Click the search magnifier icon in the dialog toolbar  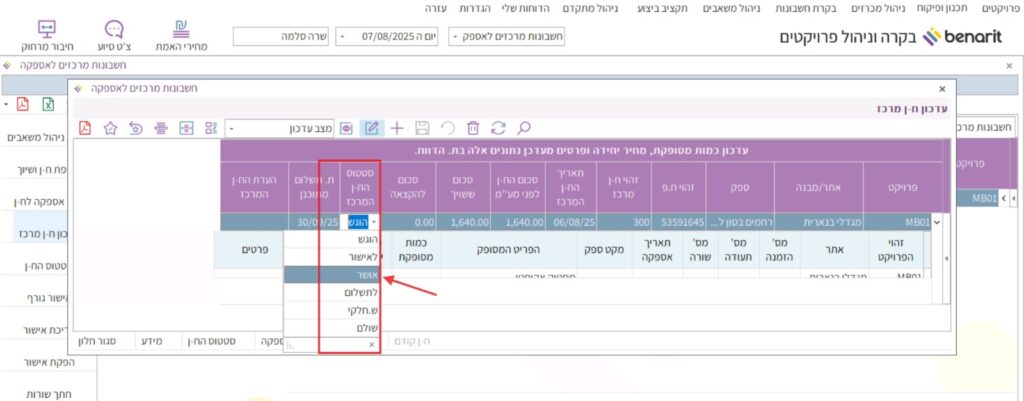click(523, 128)
